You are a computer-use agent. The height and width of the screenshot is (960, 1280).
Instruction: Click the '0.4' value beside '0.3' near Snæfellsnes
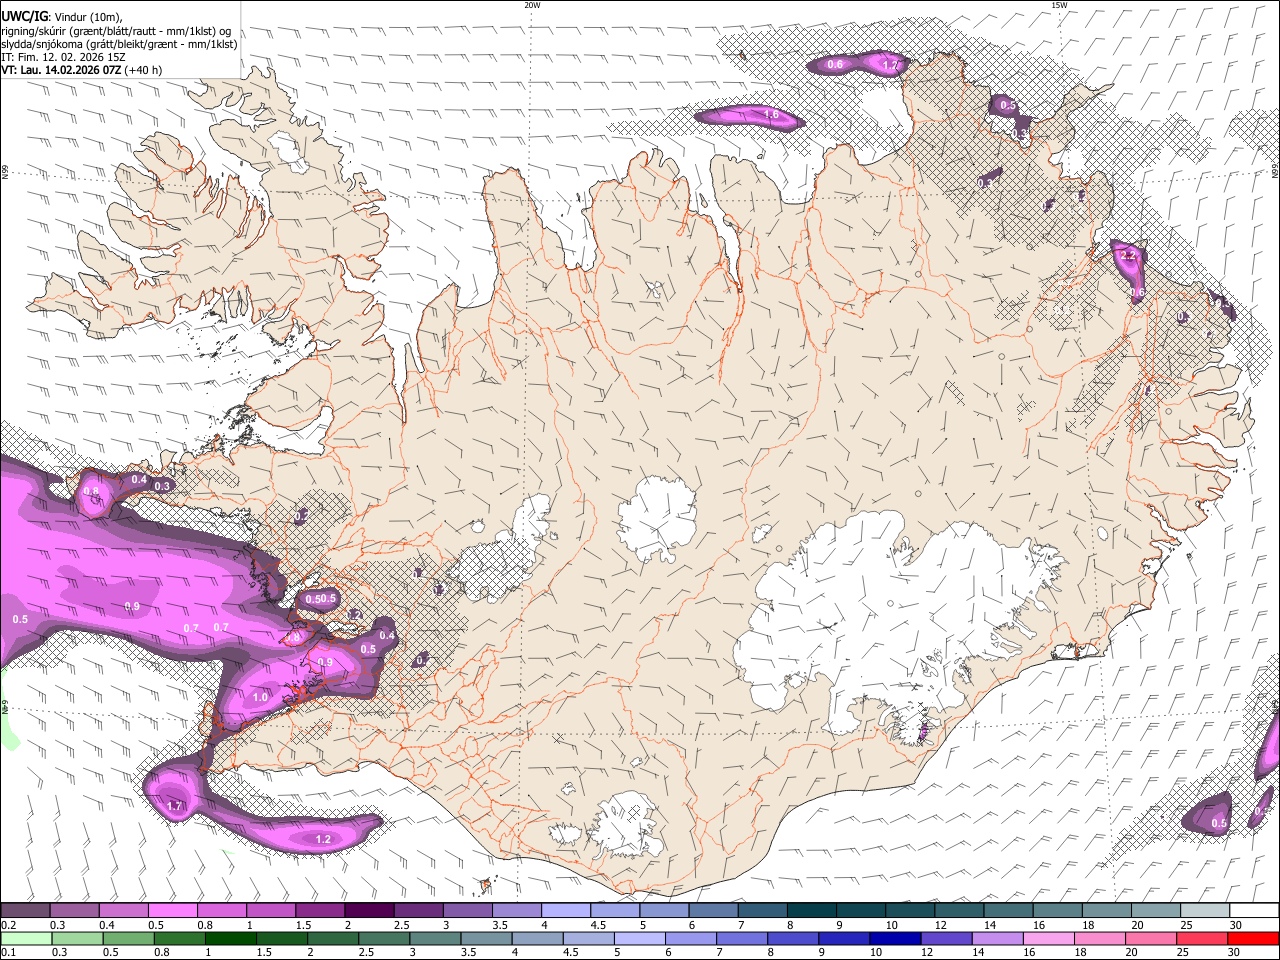(139, 480)
